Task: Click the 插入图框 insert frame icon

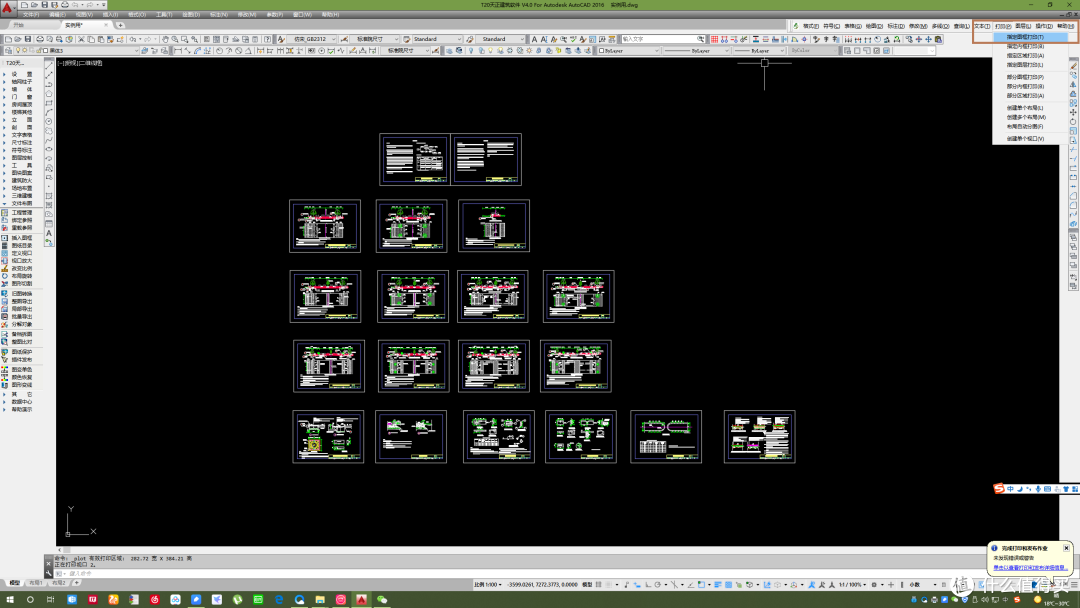Action: point(5,238)
